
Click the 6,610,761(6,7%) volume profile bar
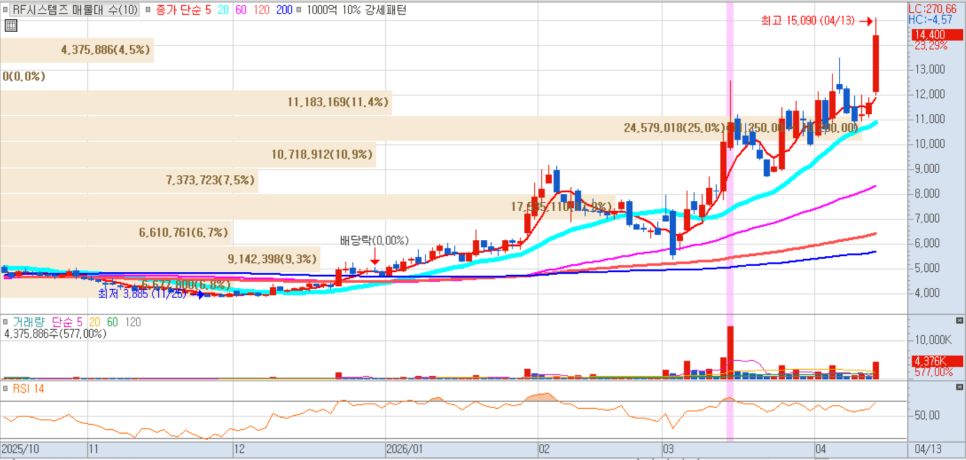(x=116, y=232)
